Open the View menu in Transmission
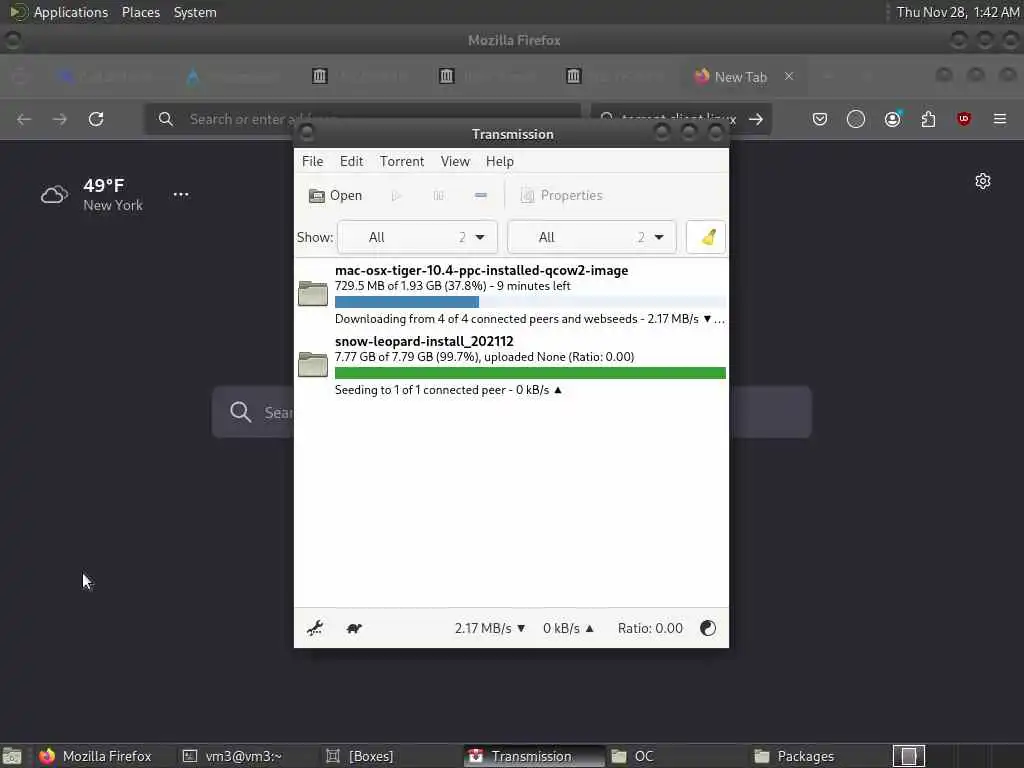 455,161
